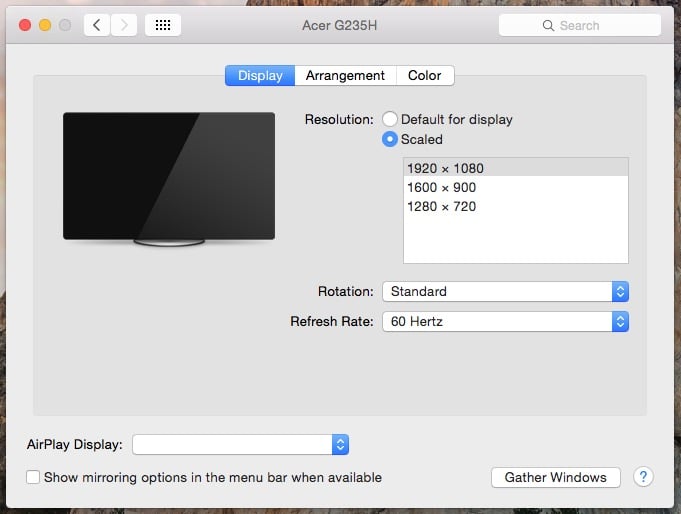Switch to the Display tab
Image resolution: width=681 pixels, height=514 pixels.
(260, 76)
